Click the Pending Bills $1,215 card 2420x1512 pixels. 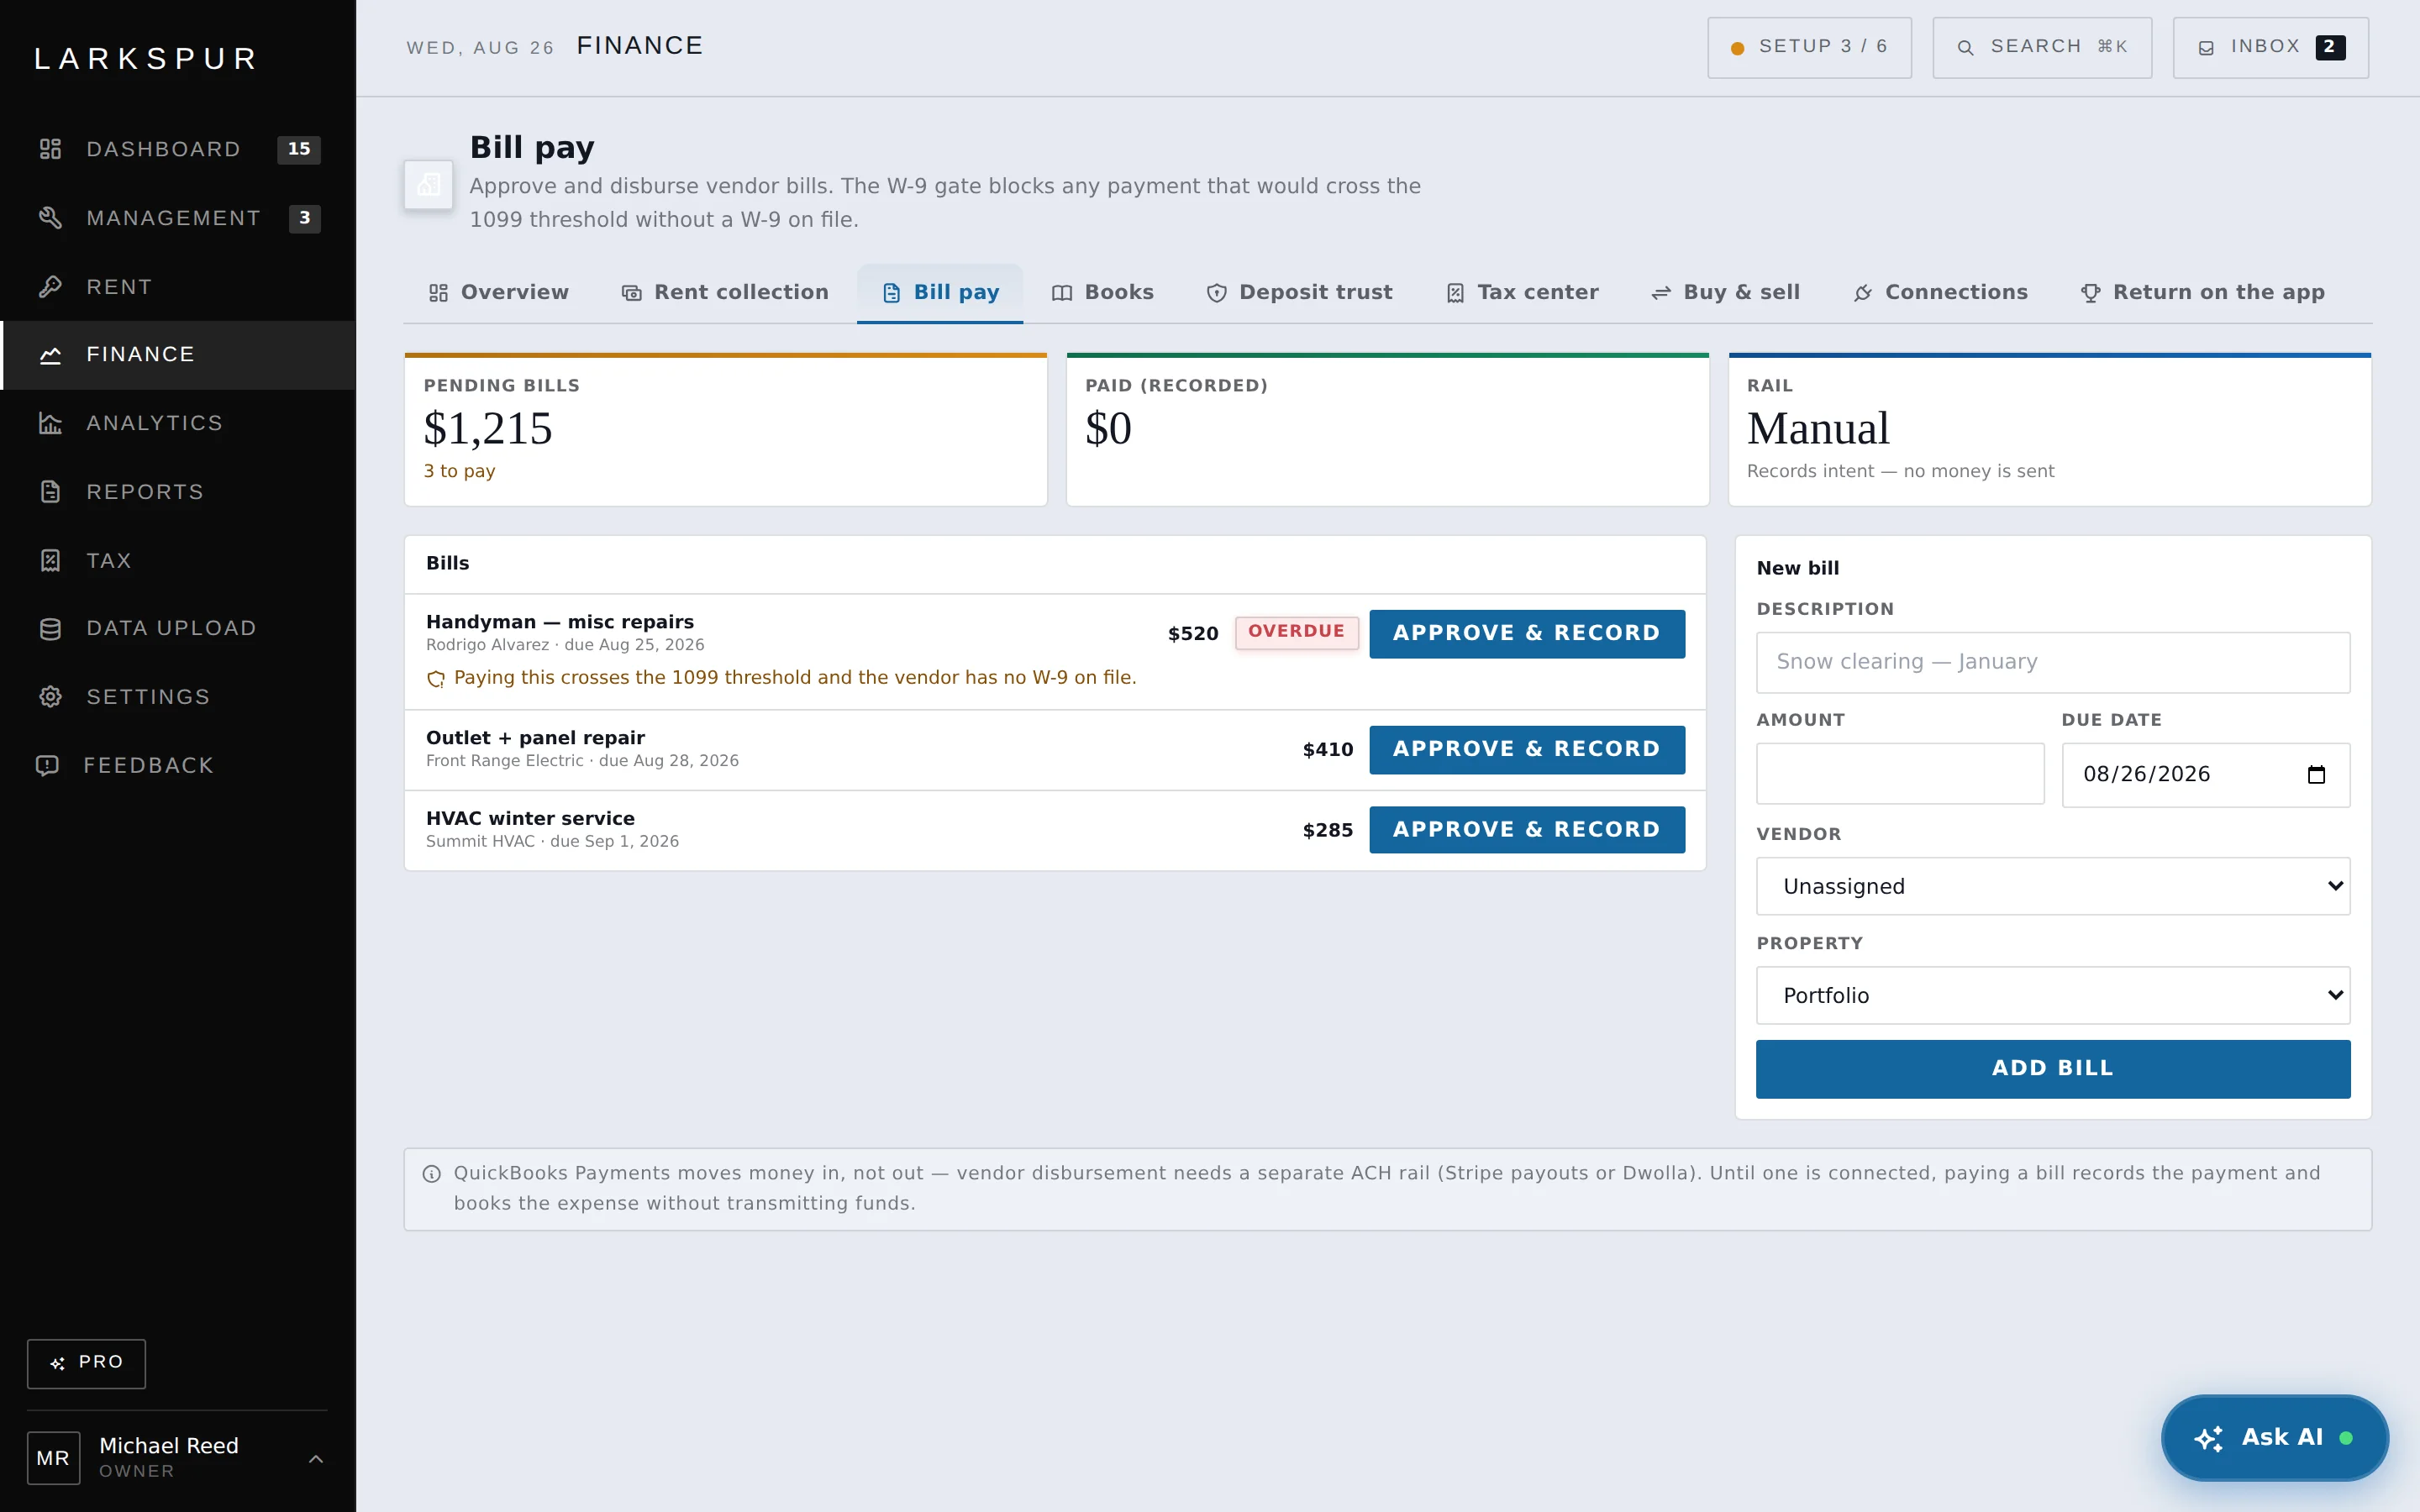[725, 430]
